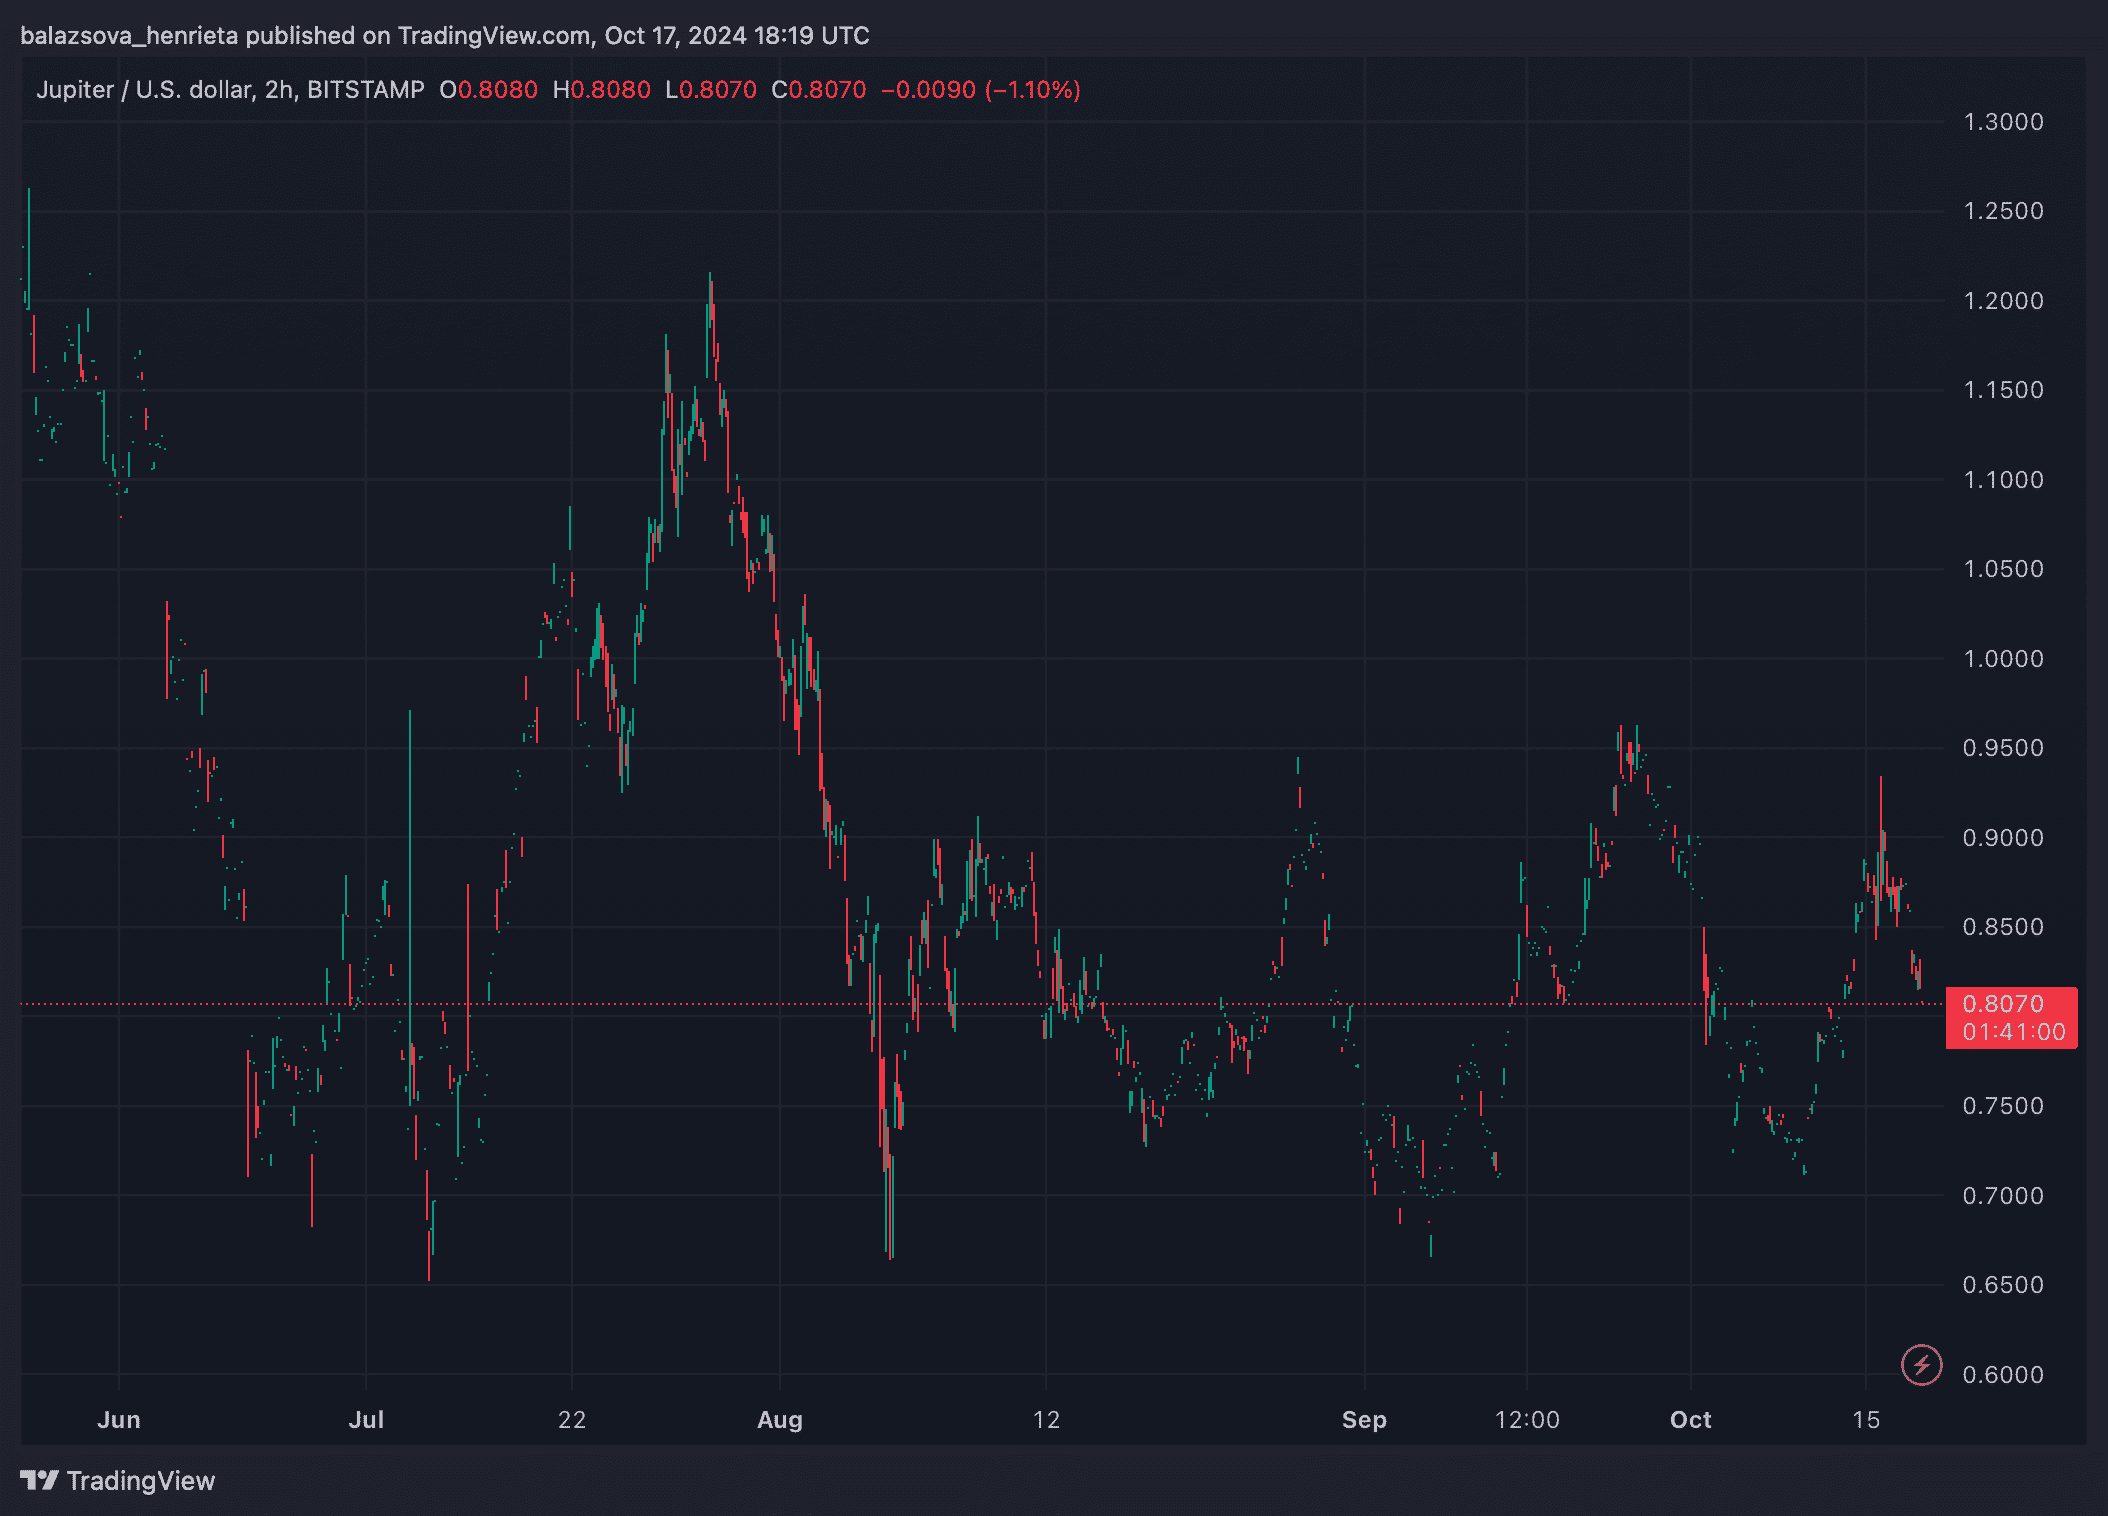Click the TradingView logo icon
This screenshot has height=1516, width=2108.
(40, 1480)
